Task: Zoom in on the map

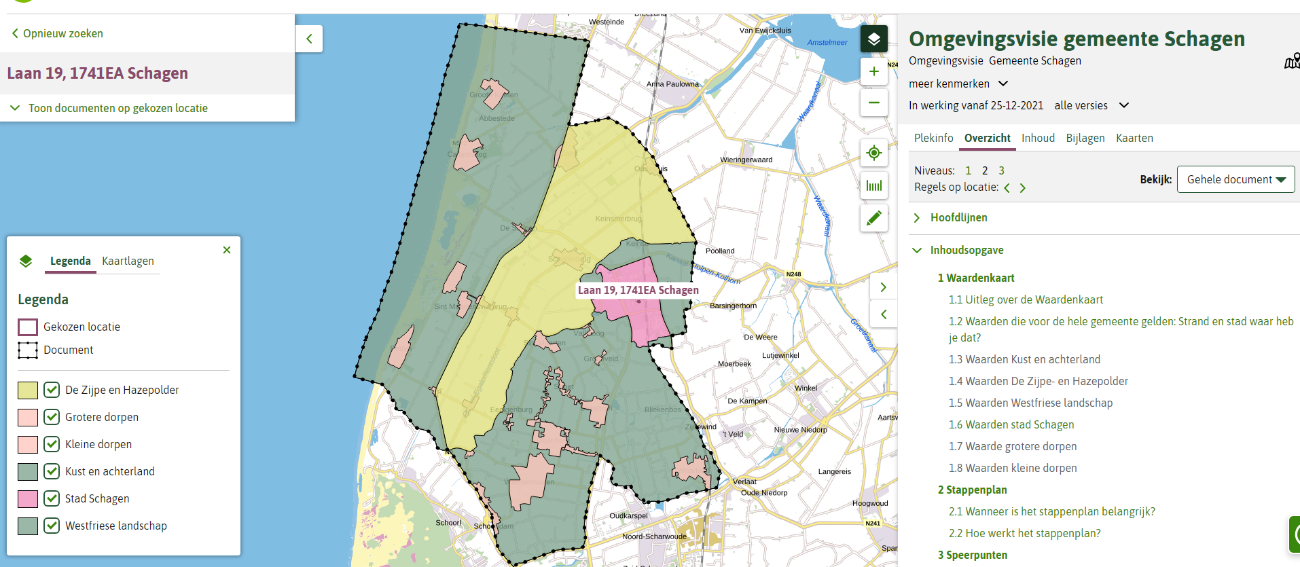Action: [874, 72]
